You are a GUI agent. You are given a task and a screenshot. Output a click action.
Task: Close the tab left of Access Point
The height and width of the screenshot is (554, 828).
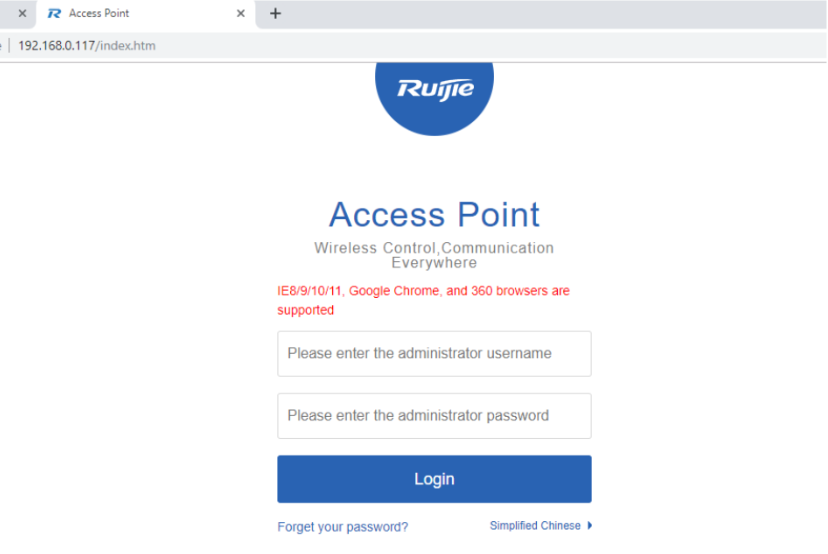pos(22,14)
